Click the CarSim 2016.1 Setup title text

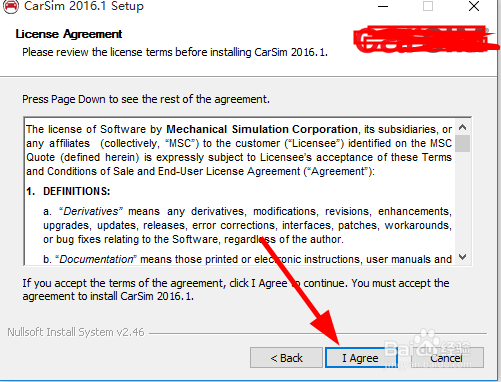[84, 6]
